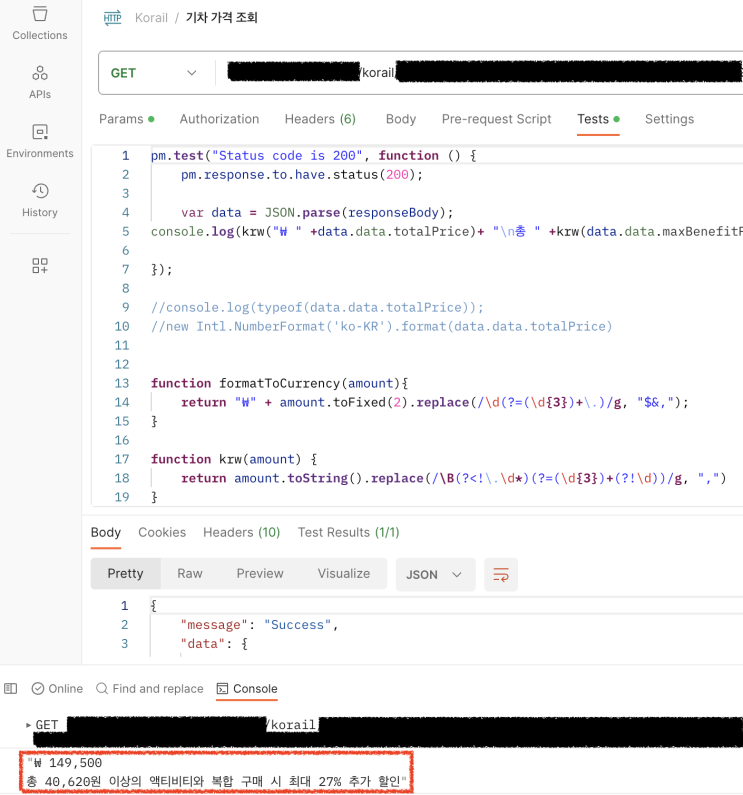The height and width of the screenshot is (795, 743).
Task: Open the Pre-request Script tab
Action: pyautogui.click(x=496, y=119)
